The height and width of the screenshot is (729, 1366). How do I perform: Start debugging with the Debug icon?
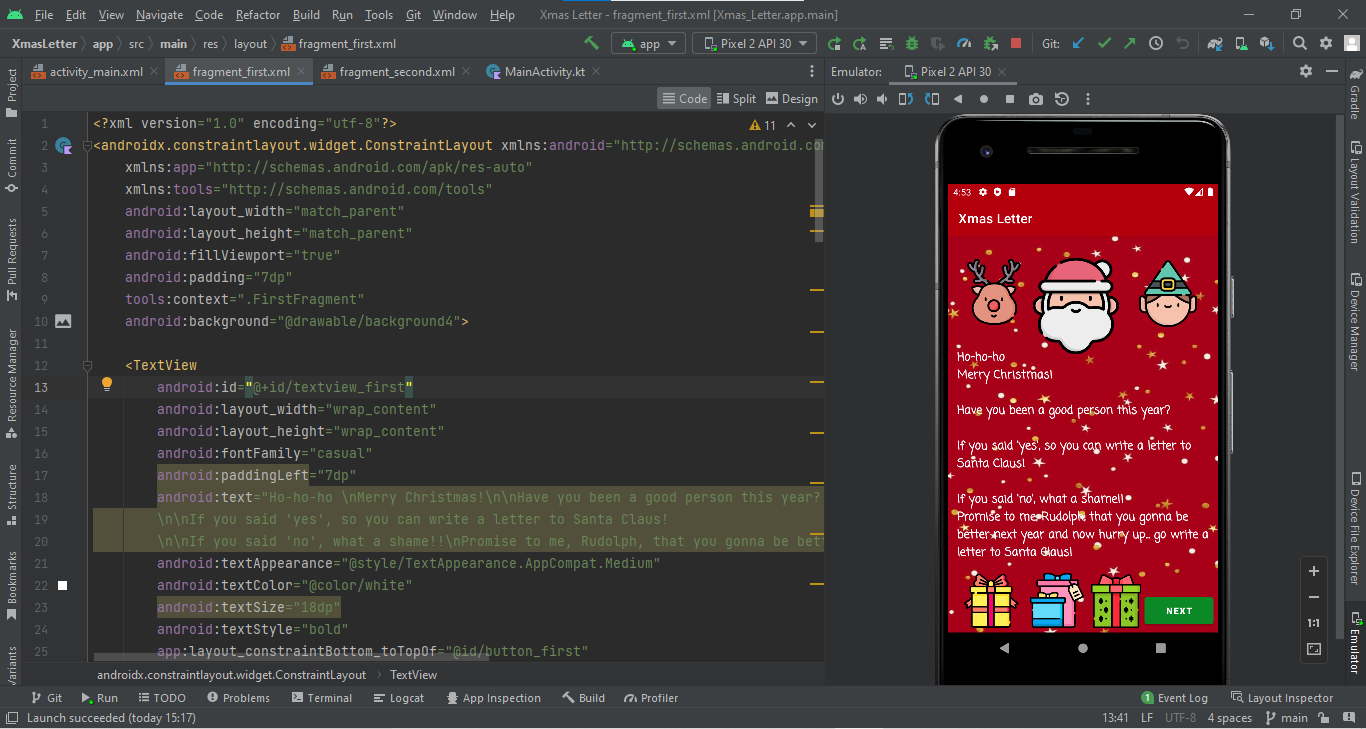pyautogui.click(x=910, y=43)
